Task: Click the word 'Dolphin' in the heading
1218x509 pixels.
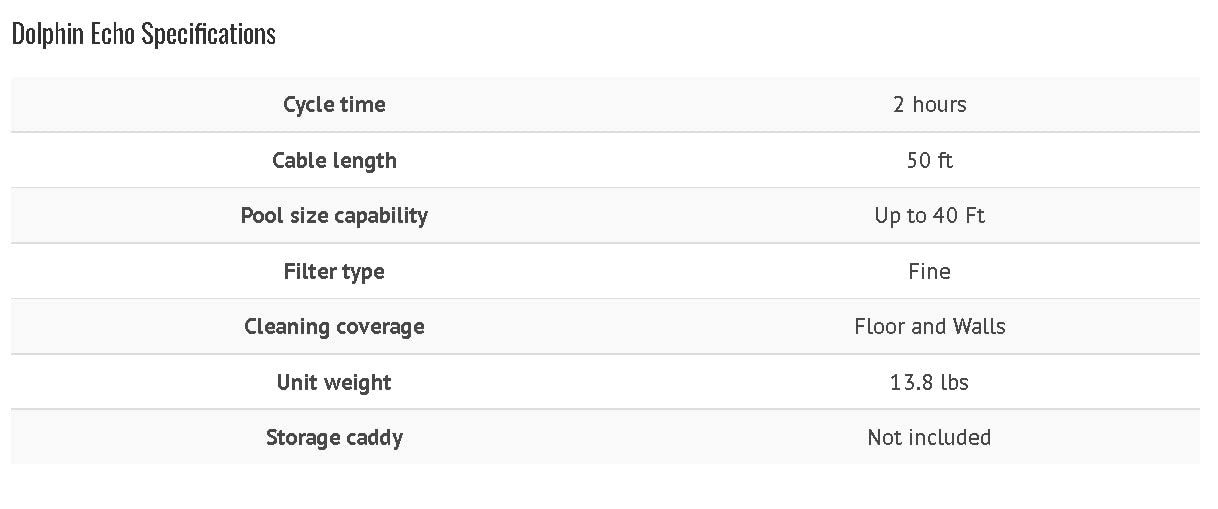Action: pyautogui.click(x=46, y=34)
